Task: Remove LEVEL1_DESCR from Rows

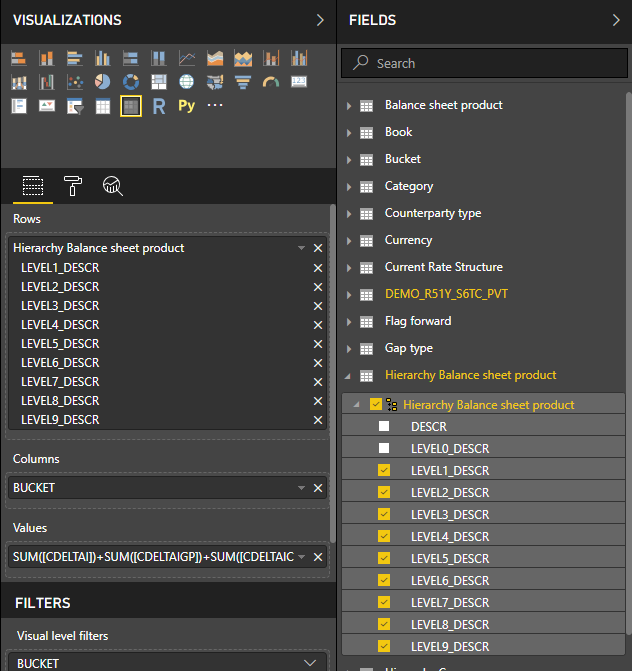Action: pyautogui.click(x=318, y=268)
